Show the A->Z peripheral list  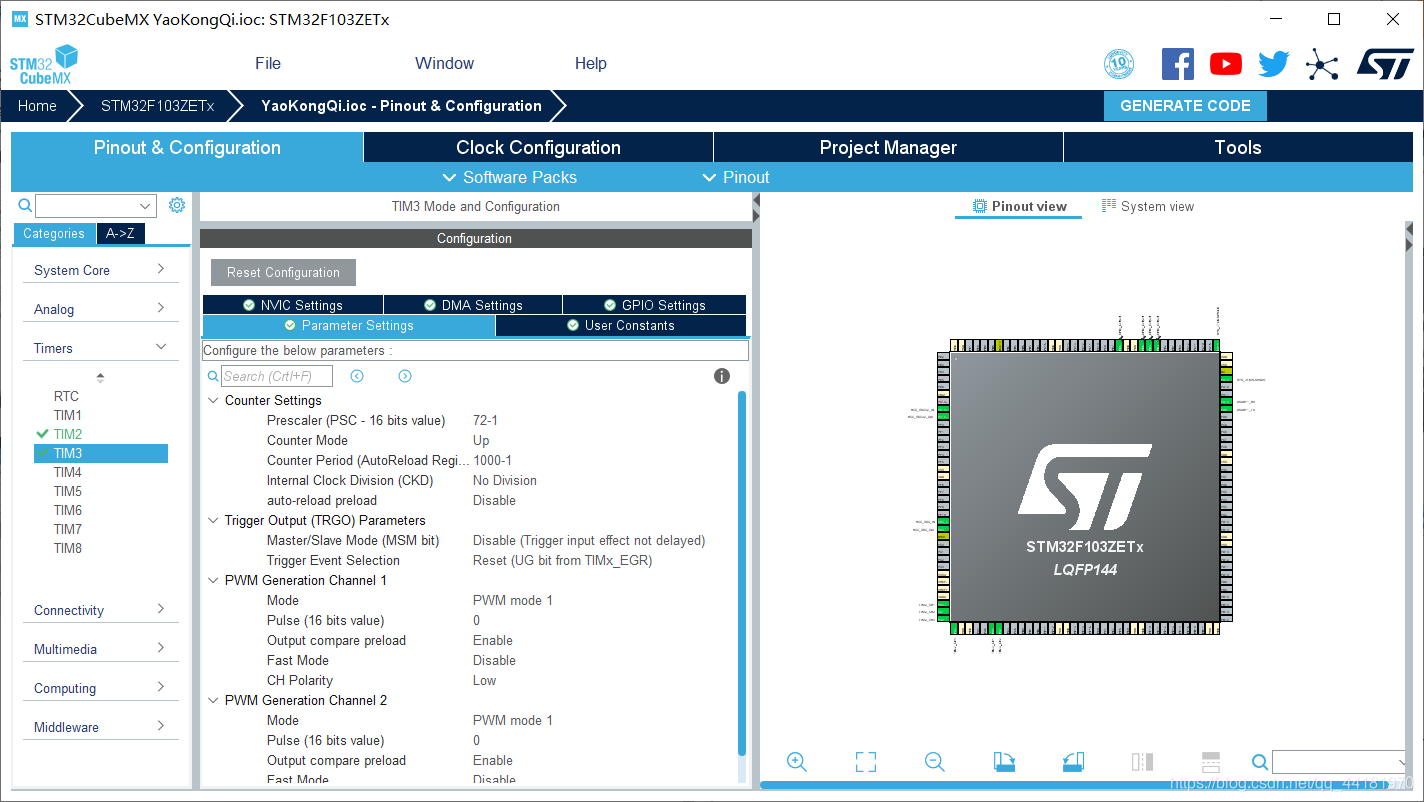[x=121, y=233]
